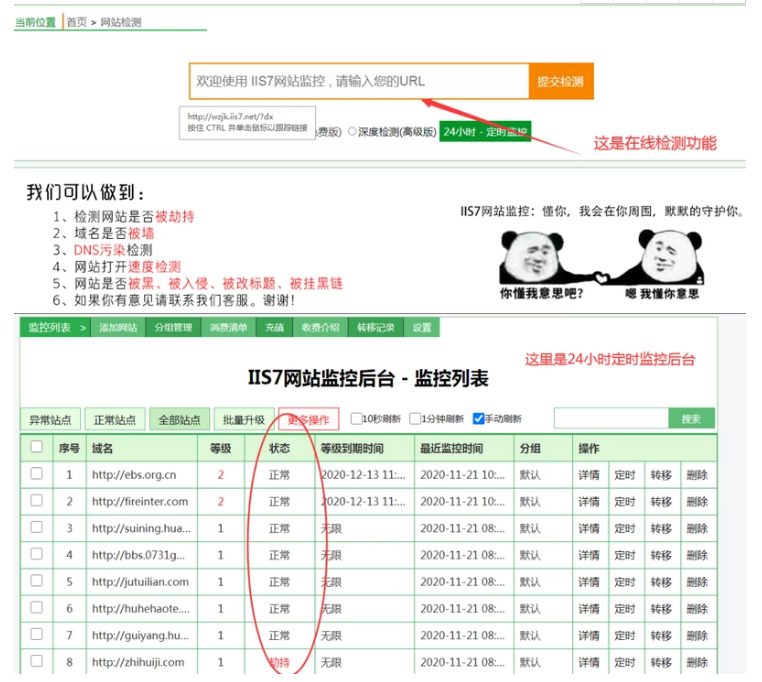Click the 当前位置 label
This screenshot has height=682, width=762.
tap(35, 22)
